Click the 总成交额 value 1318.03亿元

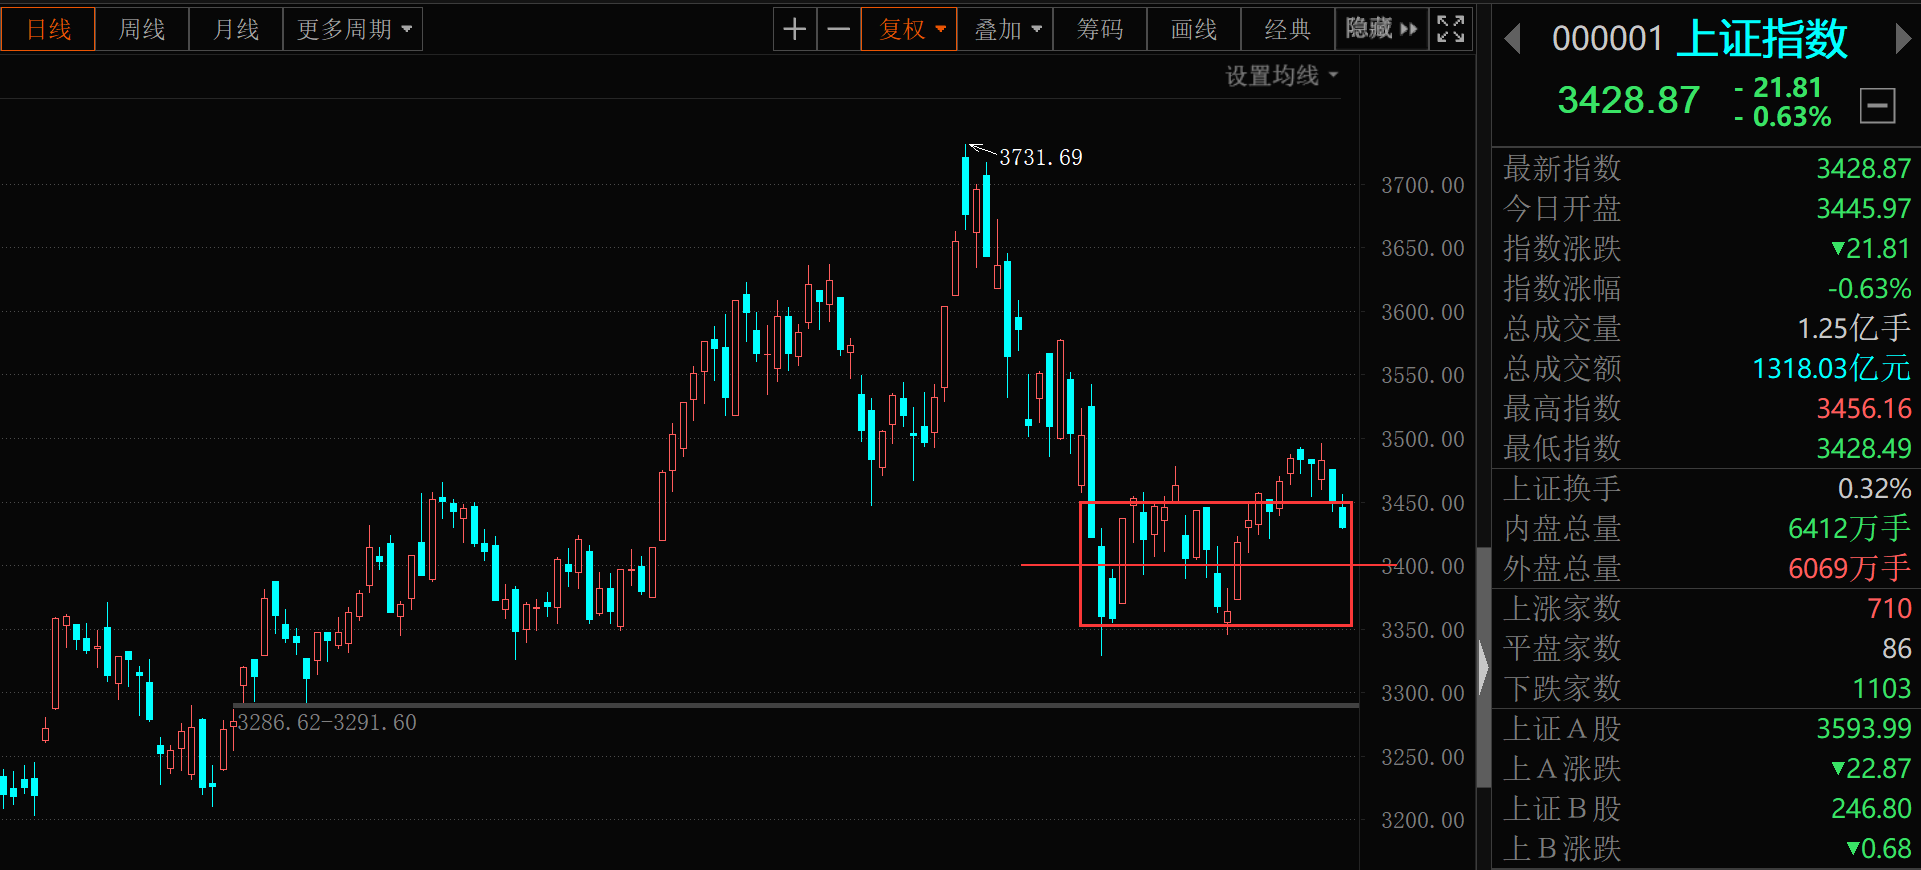pos(1832,368)
